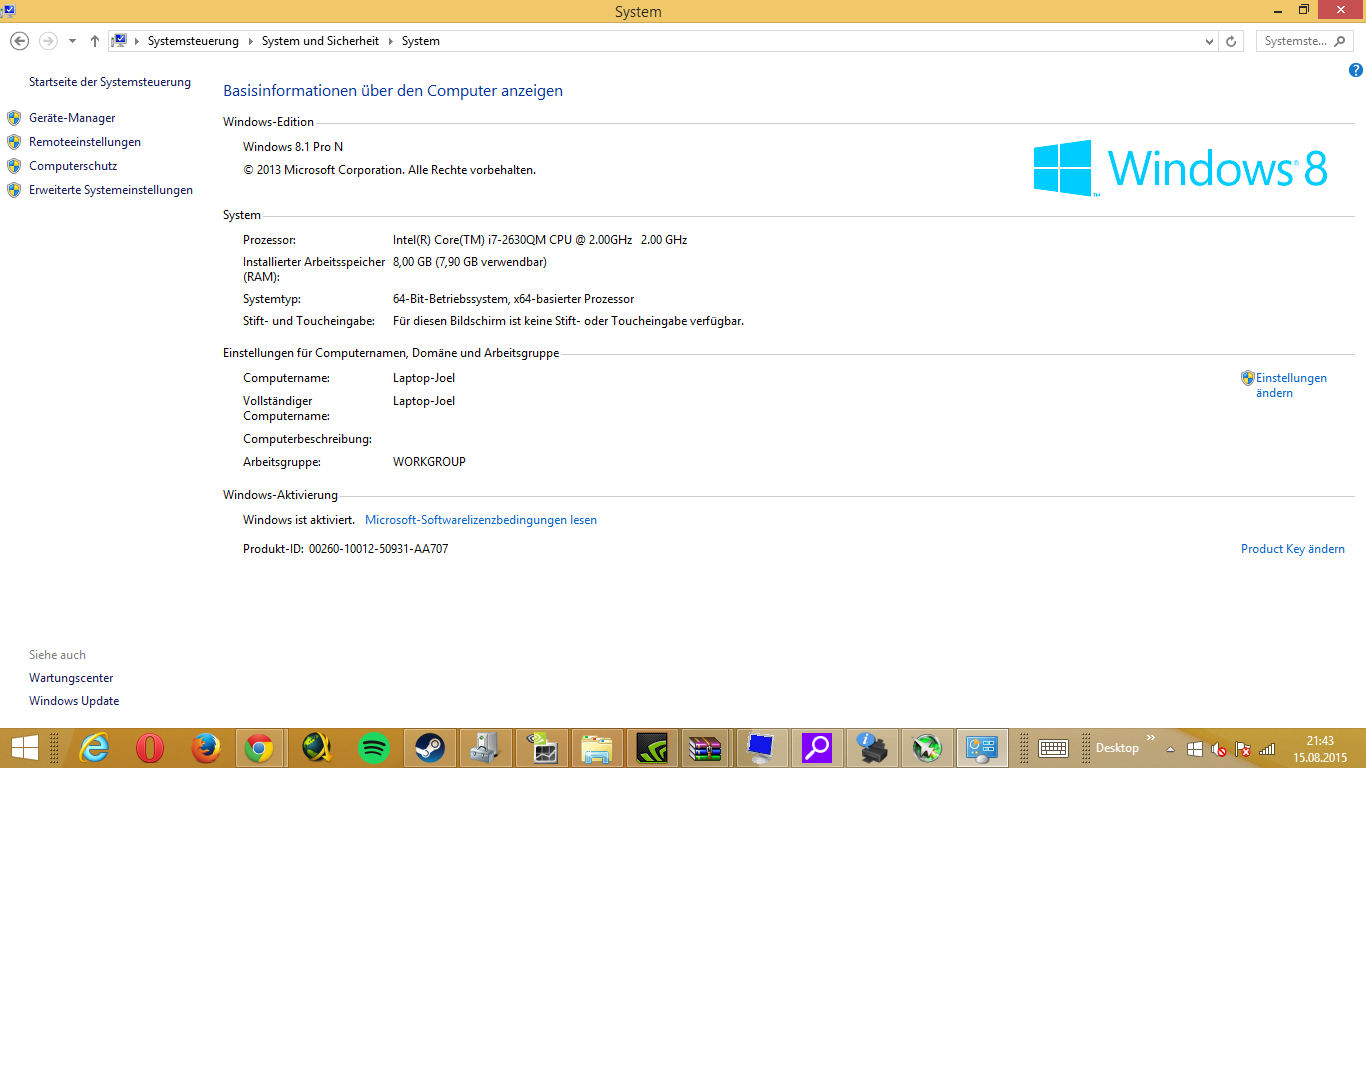The height and width of the screenshot is (1076, 1366).
Task: Open Erweiterte Systemeinstellungen
Action: [x=111, y=190]
